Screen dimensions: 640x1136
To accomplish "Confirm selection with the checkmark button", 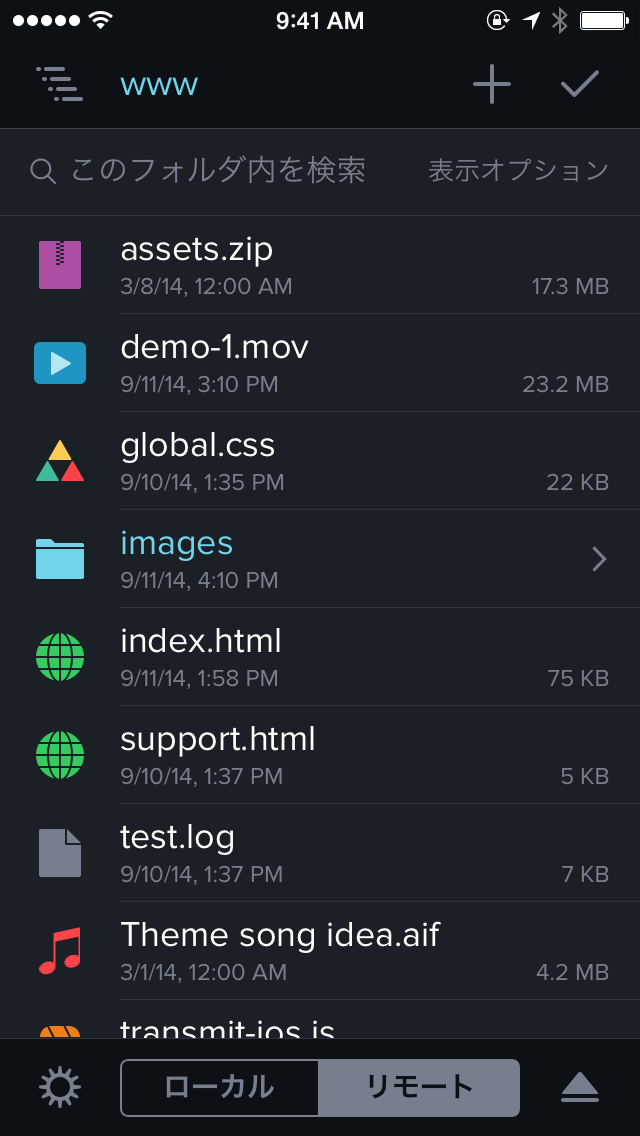I will point(579,84).
